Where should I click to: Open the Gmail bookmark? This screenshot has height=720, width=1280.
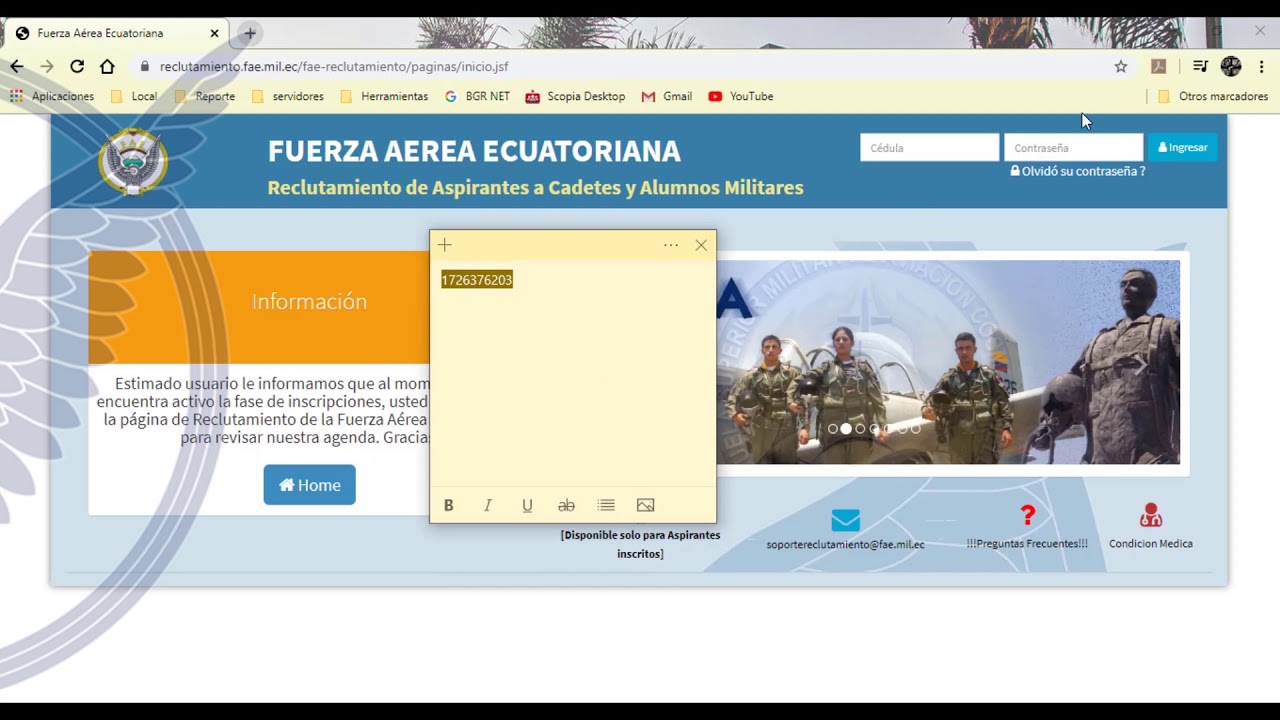click(667, 96)
